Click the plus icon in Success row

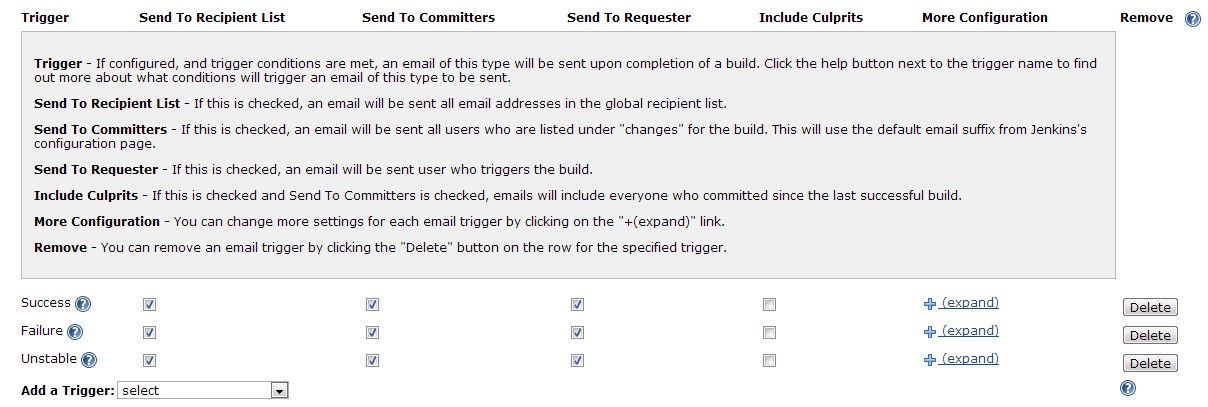coord(930,304)
